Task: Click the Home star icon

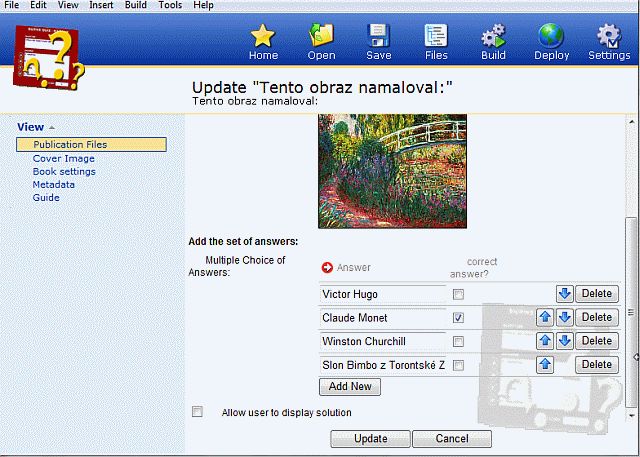Action: [263, 36]
